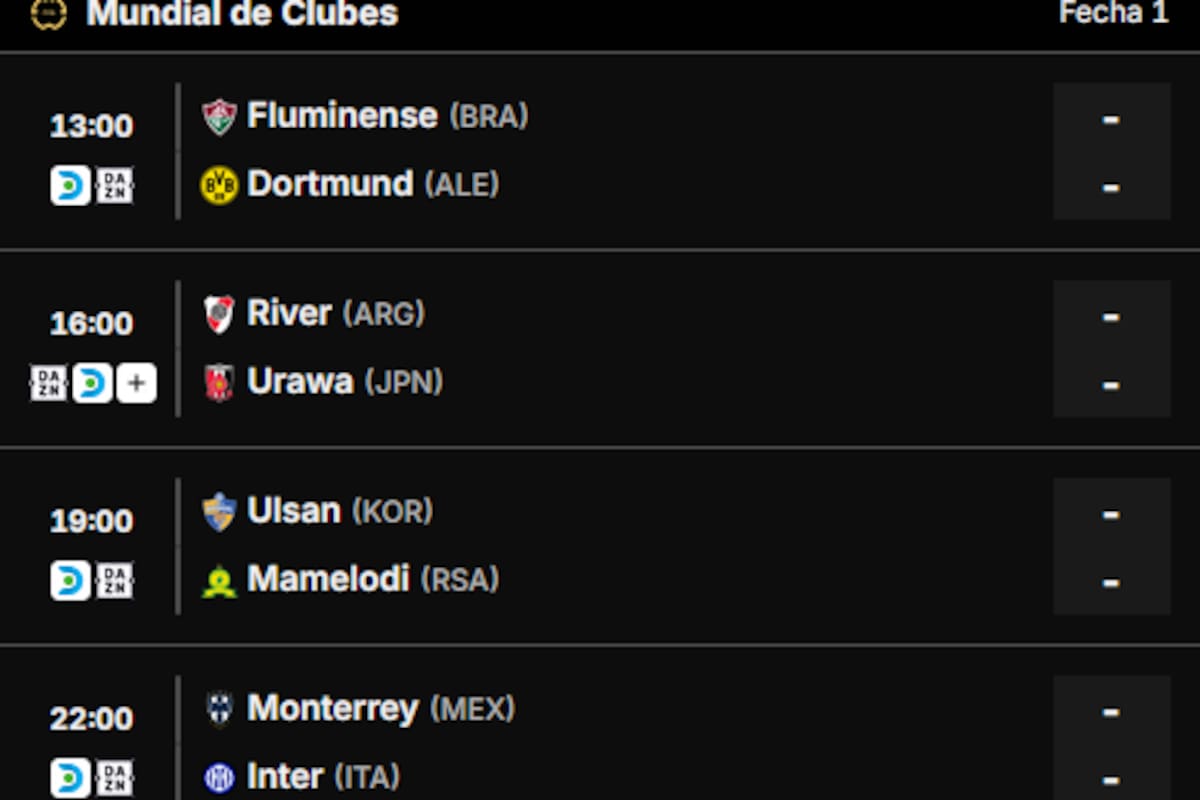The width and height of the screenshot is (1200, 800).
Task: Click the DSports icon next to River match
Action: pyautogui.click(x=91, y=382)
